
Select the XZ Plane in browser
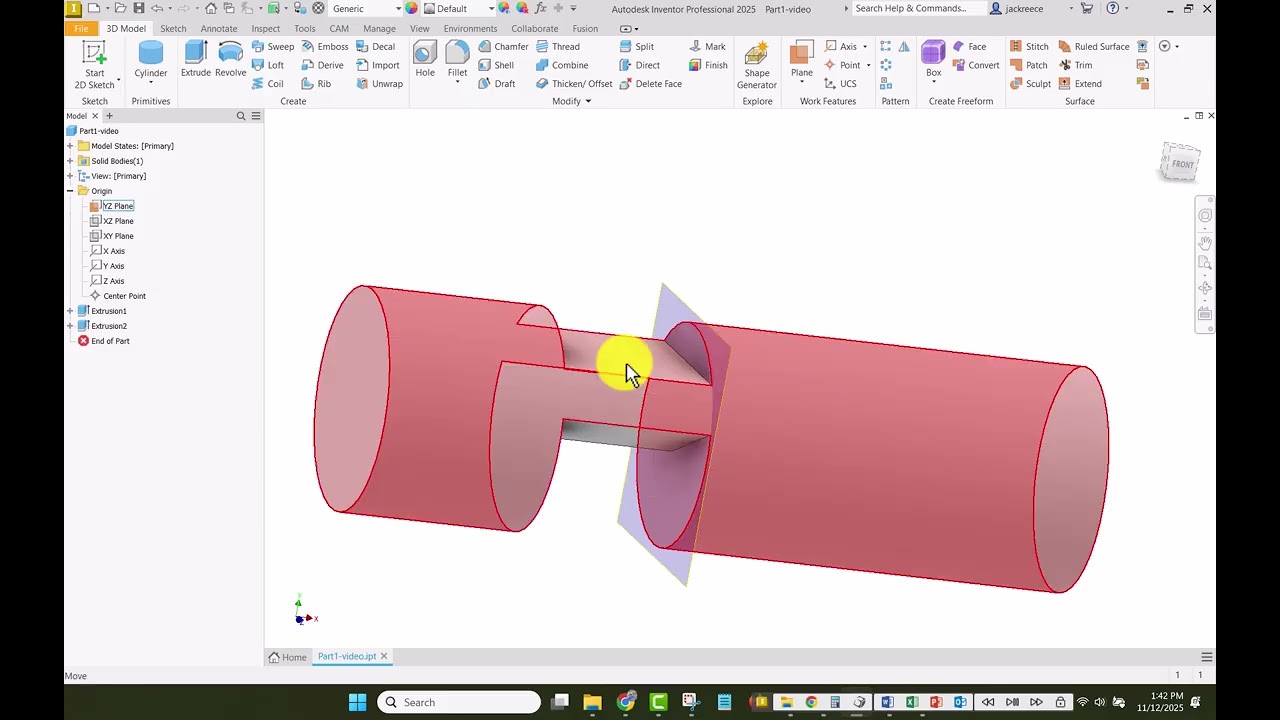(118, 221)
